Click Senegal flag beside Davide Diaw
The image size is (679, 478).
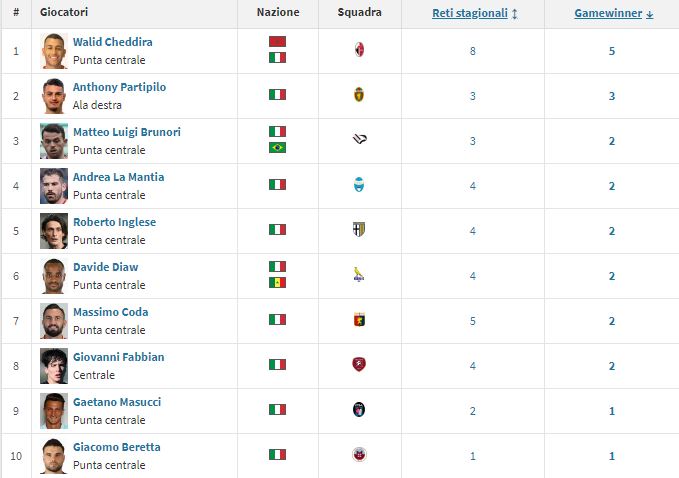[x=277, y=283]
